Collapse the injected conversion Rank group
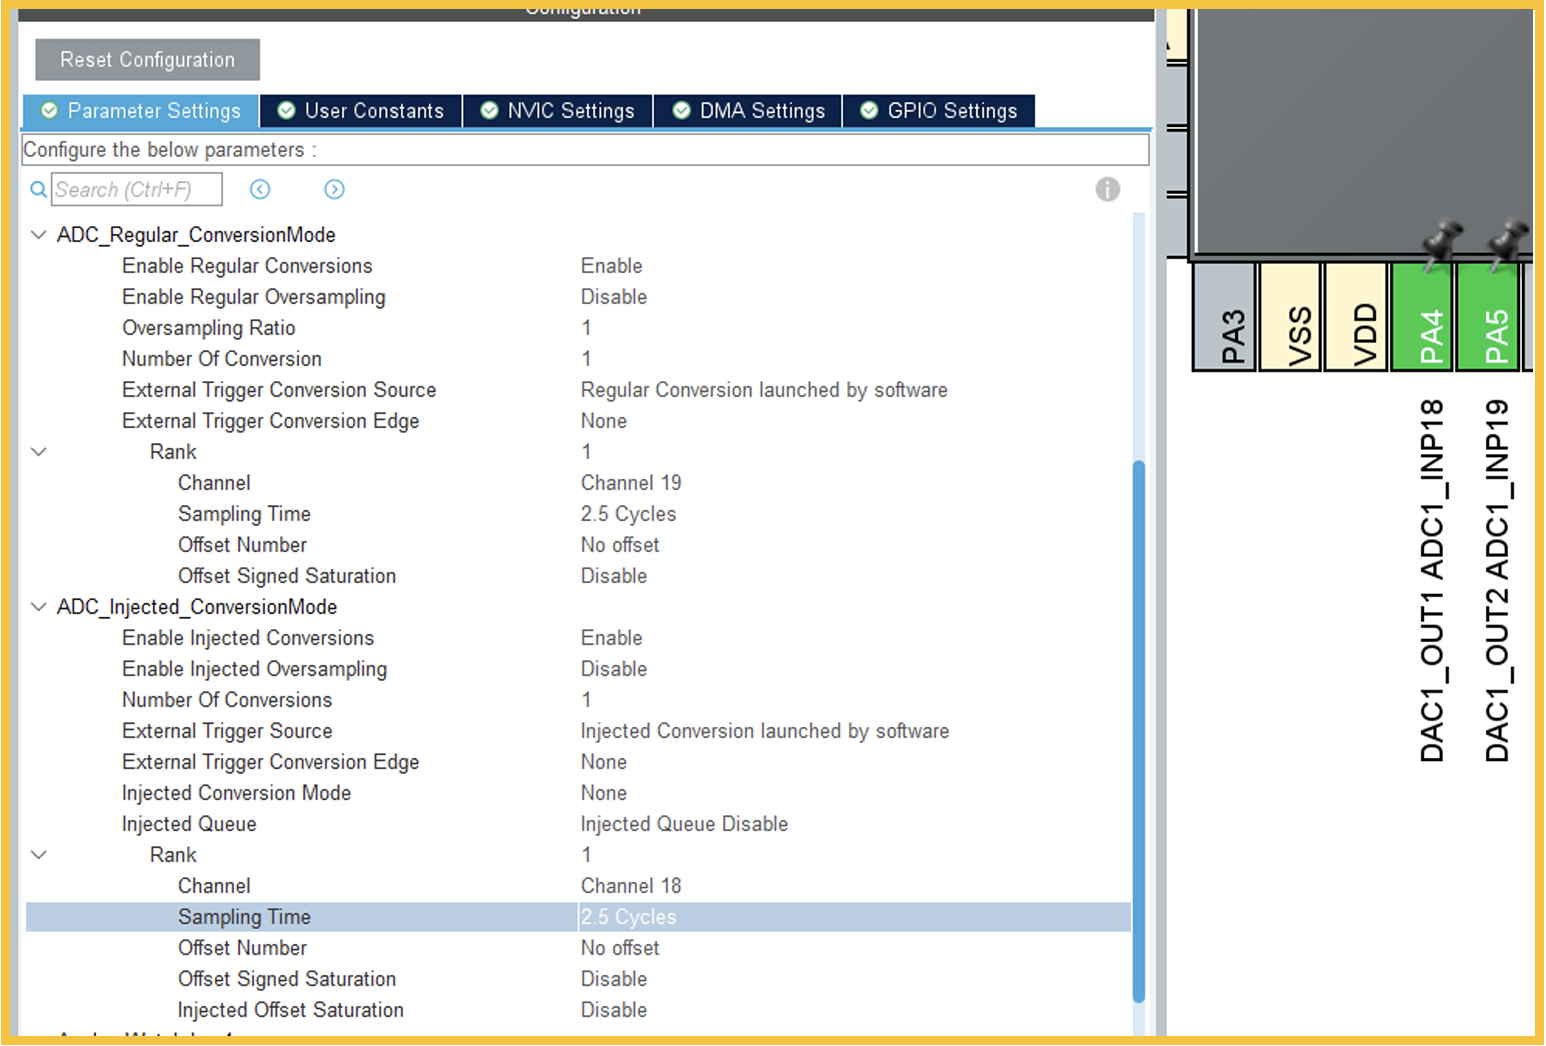1546x1046 pixels. click(x=39, y=855)
